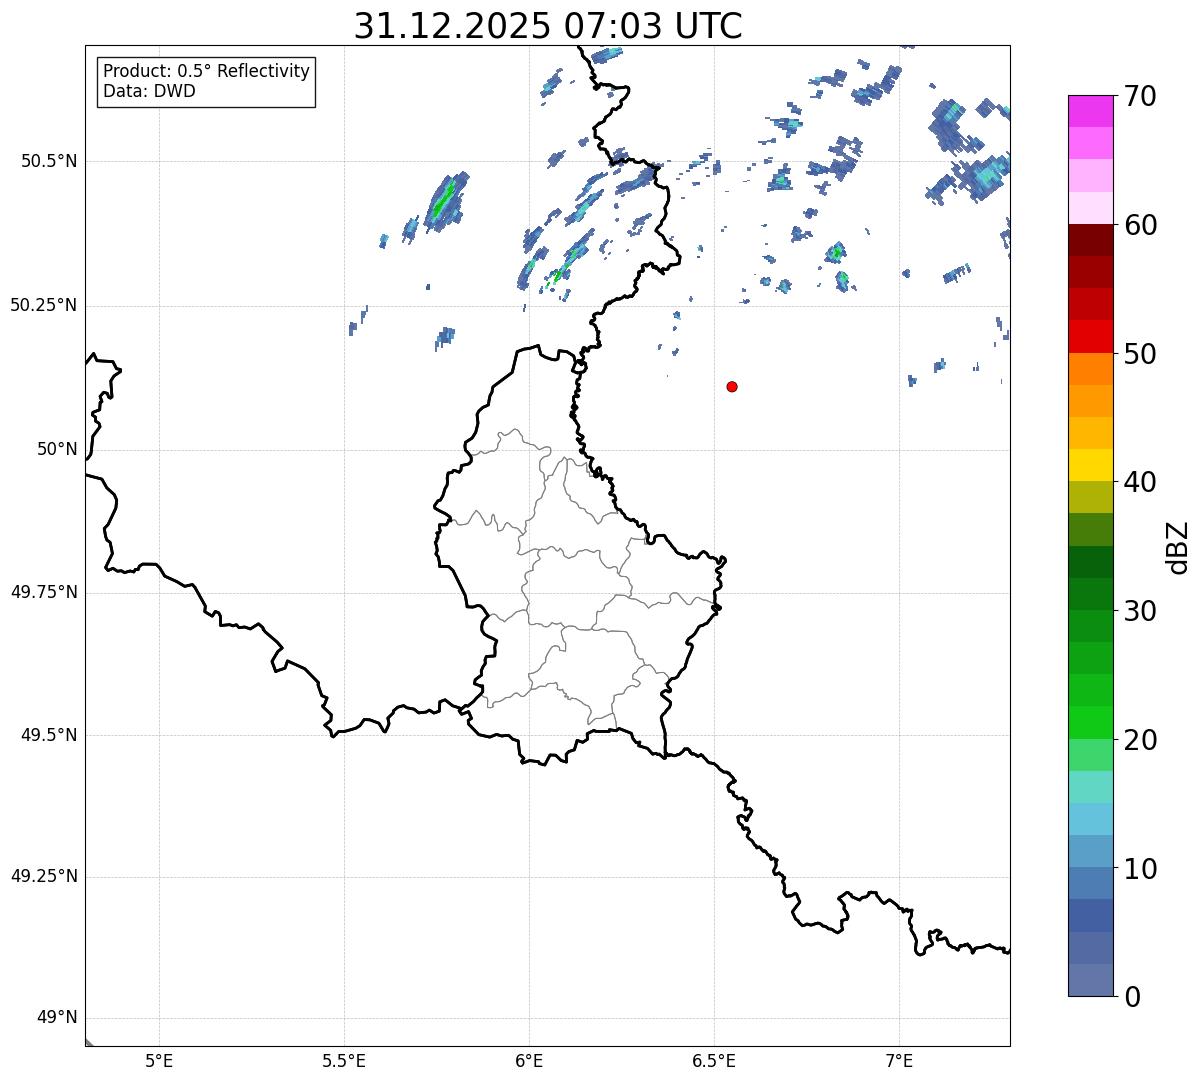Click the 6°E longitude label
Viewport: 1202px width, 1081px height.
tap(529, 1061)
